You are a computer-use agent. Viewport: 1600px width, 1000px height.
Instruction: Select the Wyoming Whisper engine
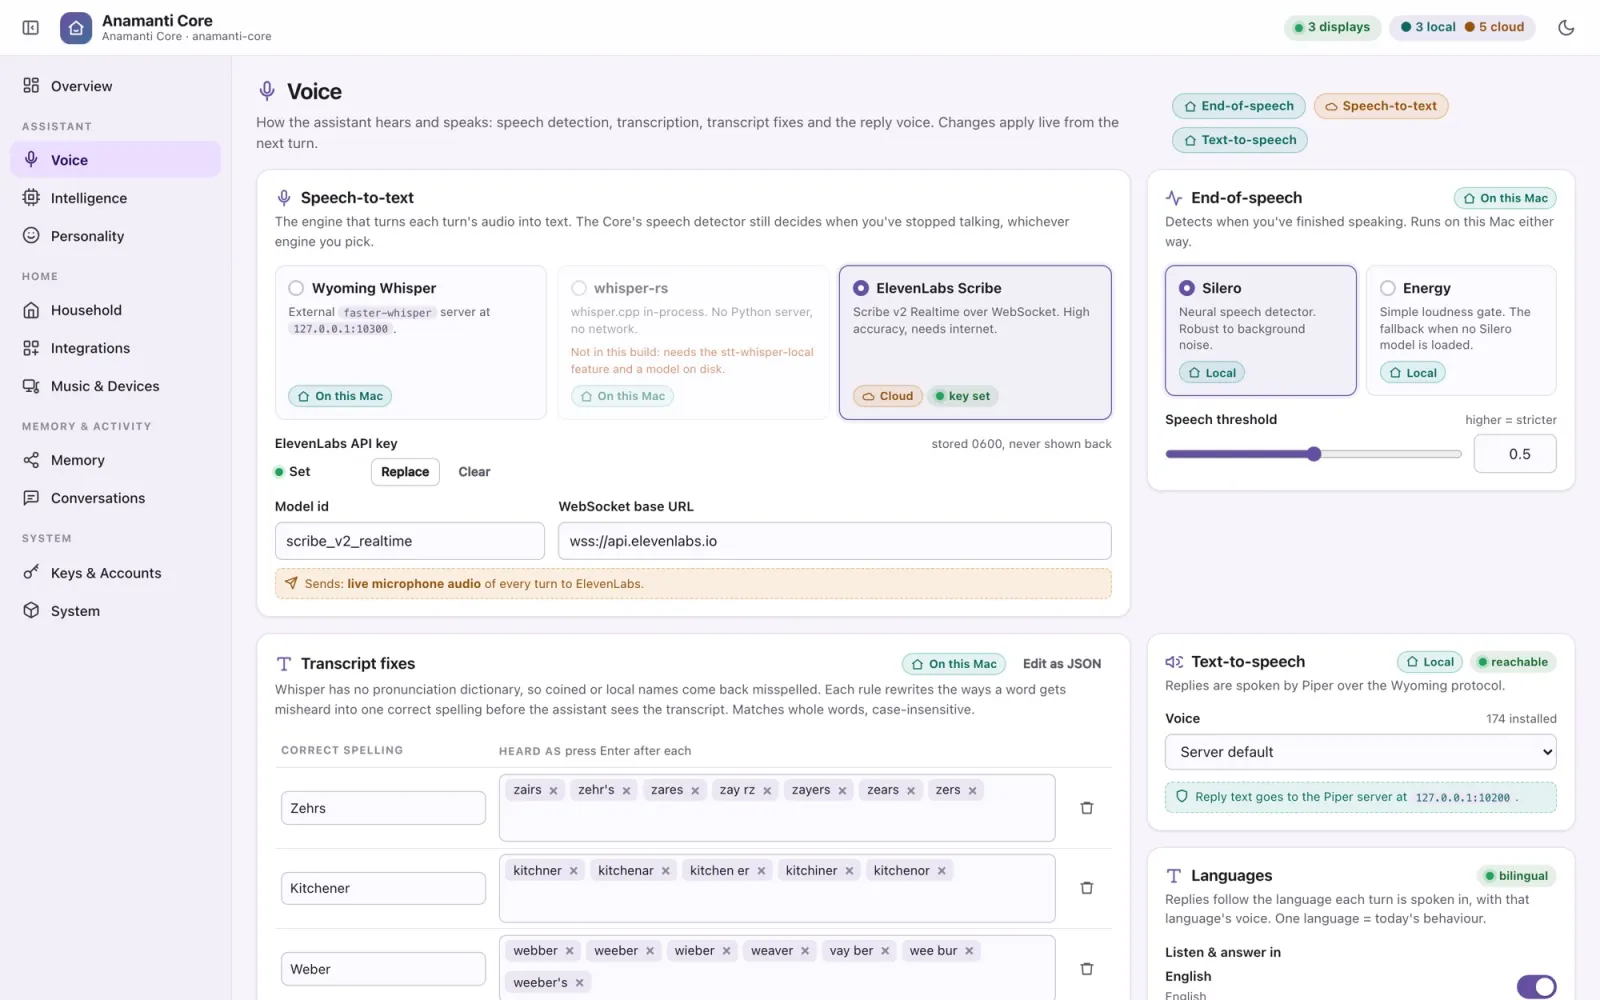411,342
